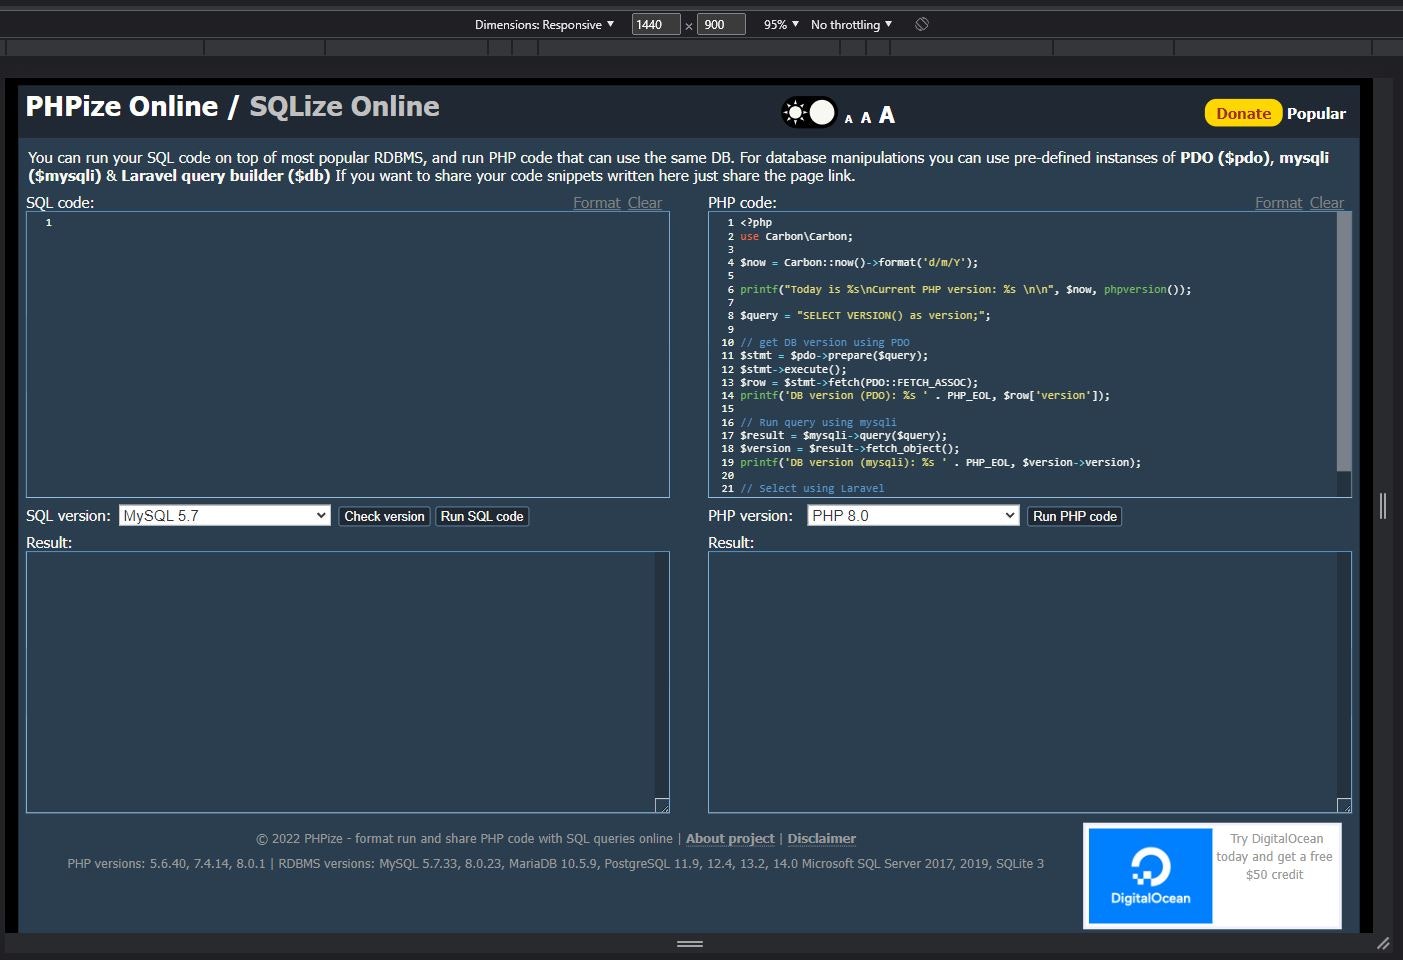Open the About project link
Screen dimensions: 1403x960
[x=730, y=839]
